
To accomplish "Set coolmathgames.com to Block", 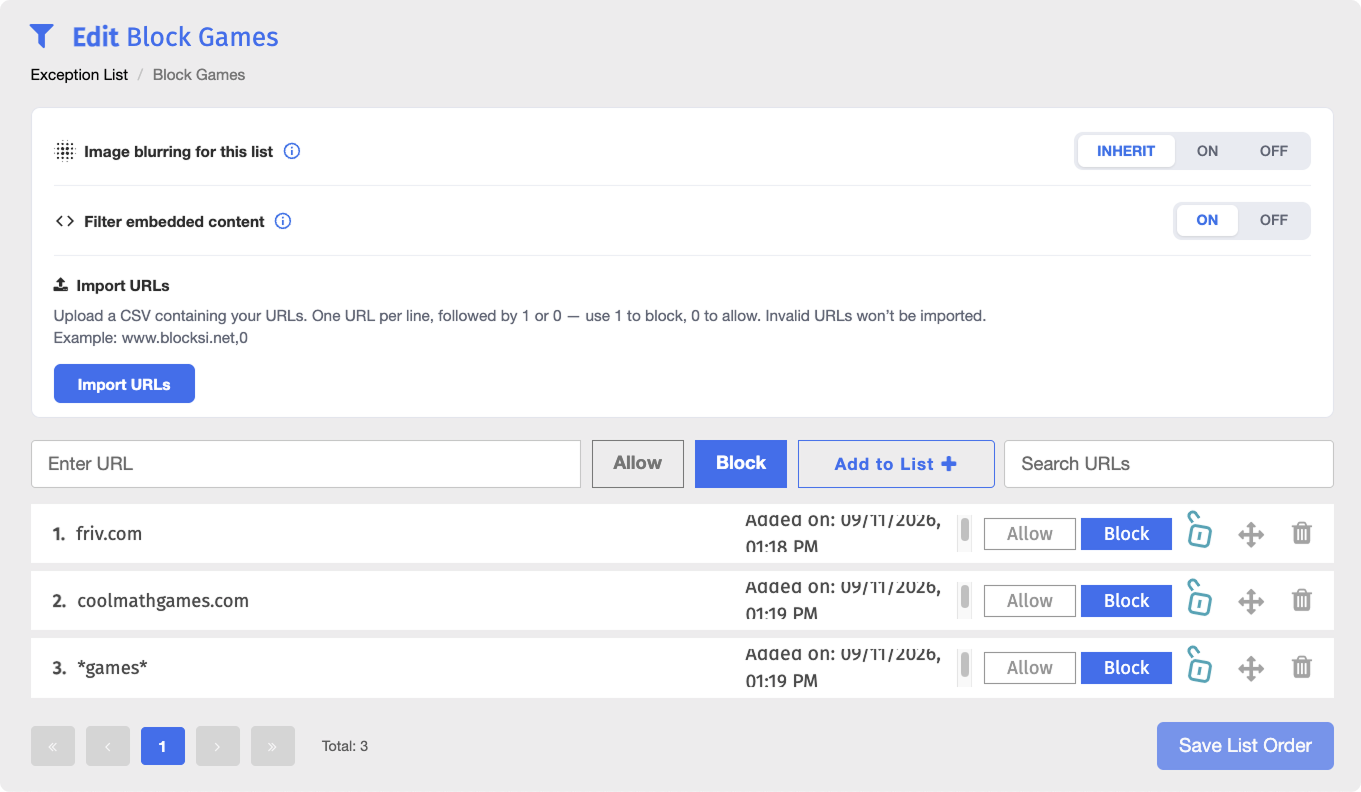I will tap(1126, 601).
